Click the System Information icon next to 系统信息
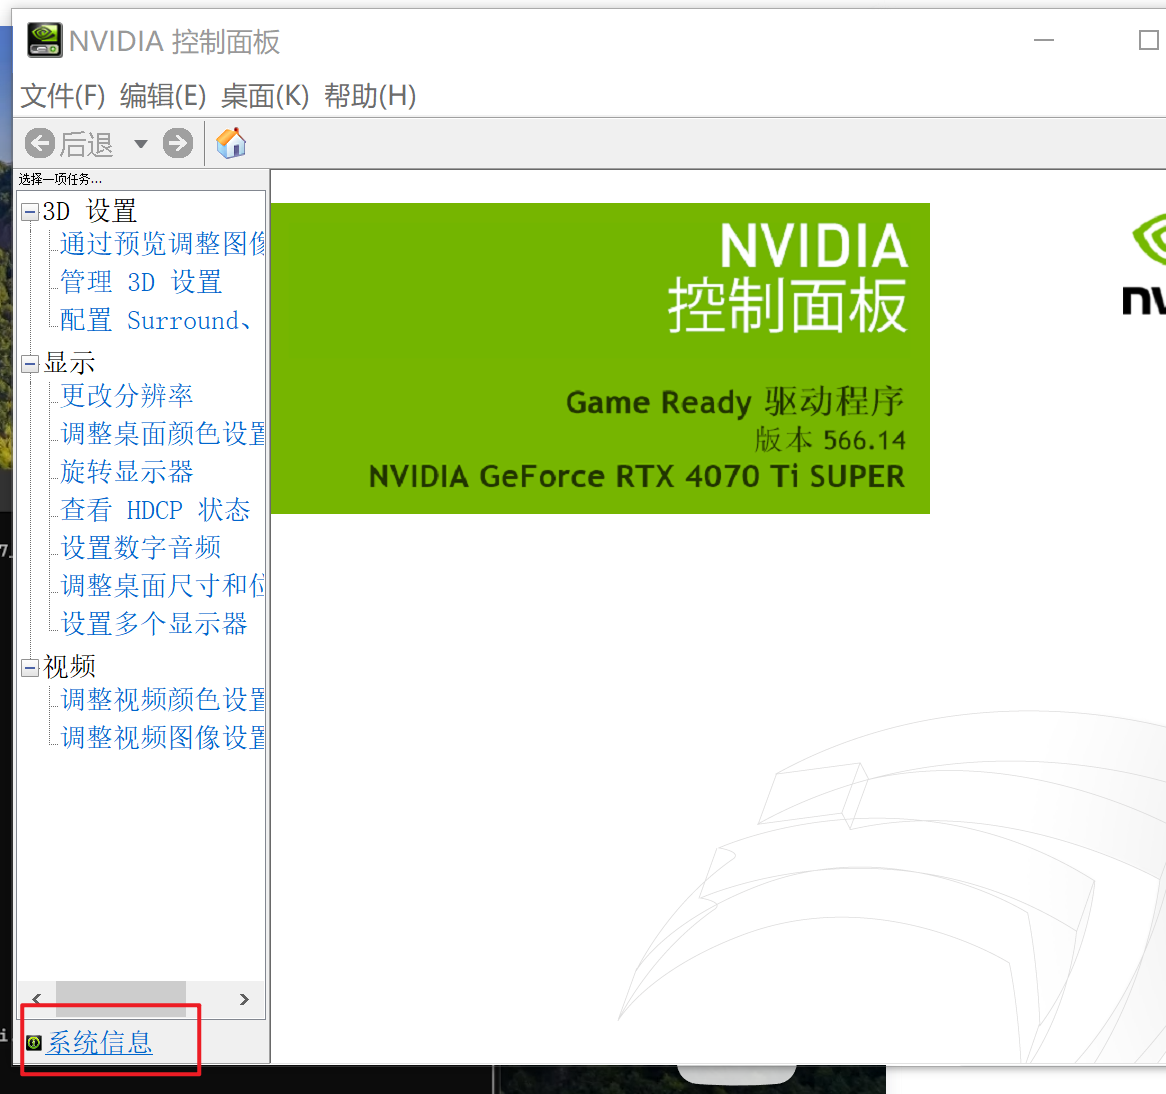This screenshot has height=1094, width=1166. [34, 1043]
